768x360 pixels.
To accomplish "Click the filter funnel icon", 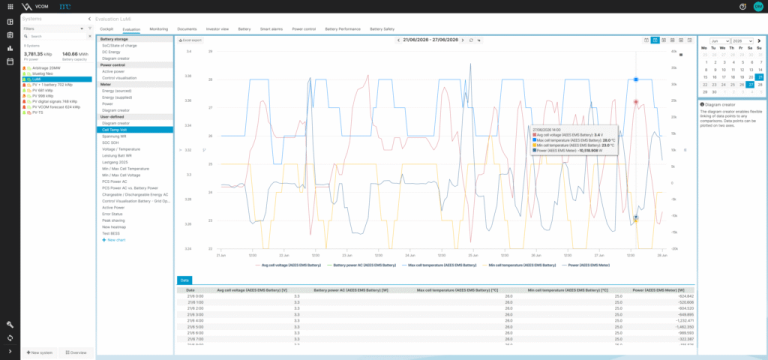I will coord(90,29).
